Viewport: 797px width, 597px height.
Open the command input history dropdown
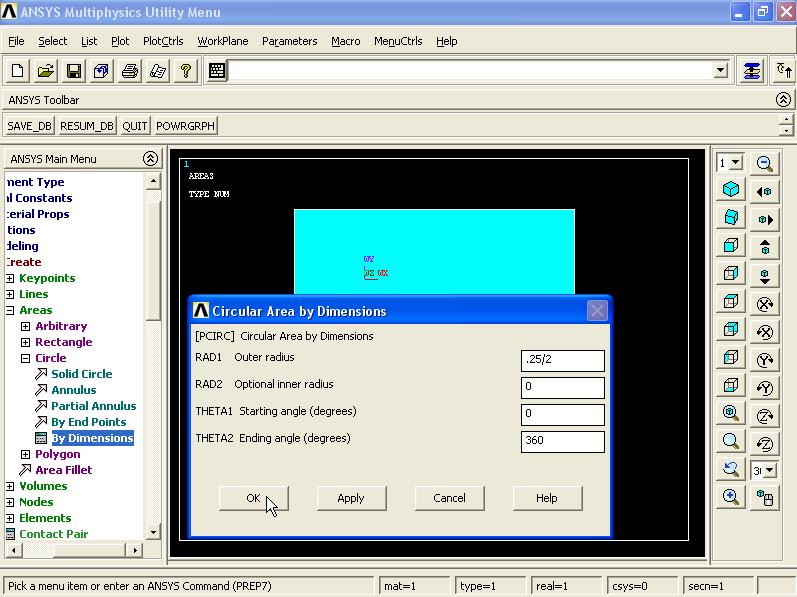tap(720, 71)
